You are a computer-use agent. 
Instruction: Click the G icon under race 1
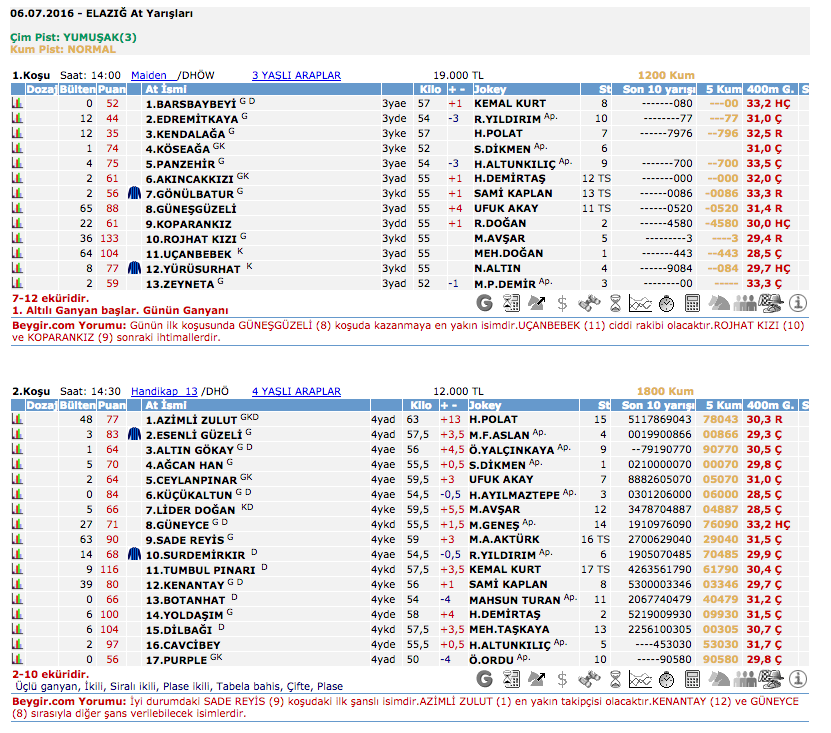point(485,303)
